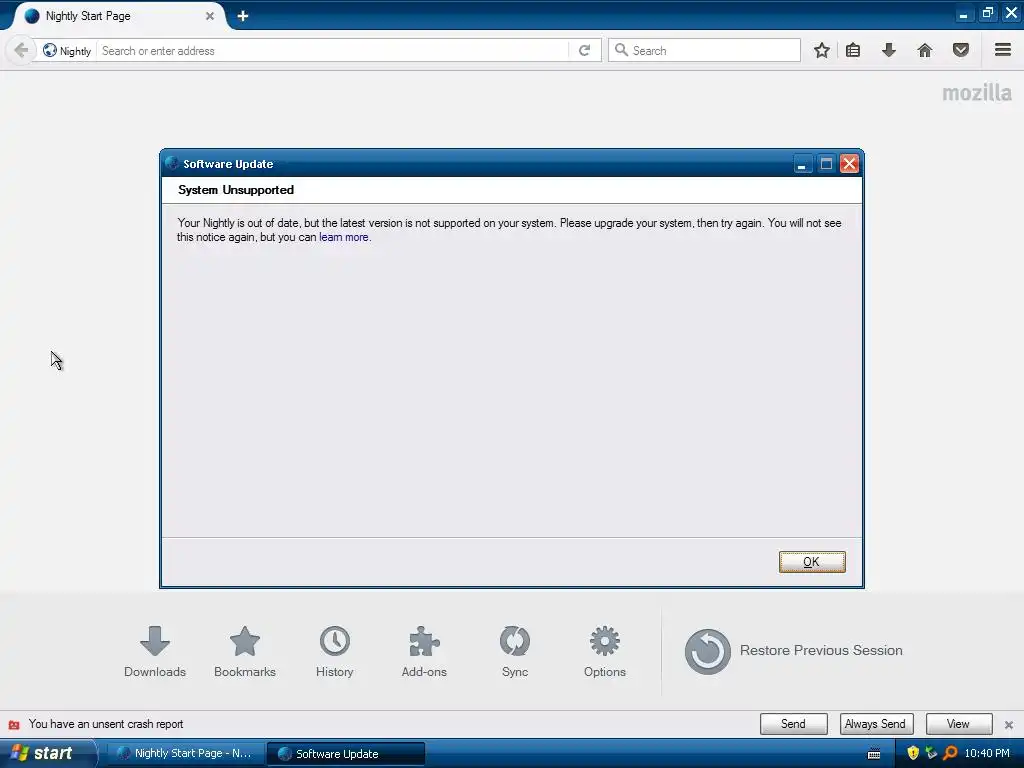The image size is (1024, 768).
Task: Go to home page icon
Action: (925, 50)
